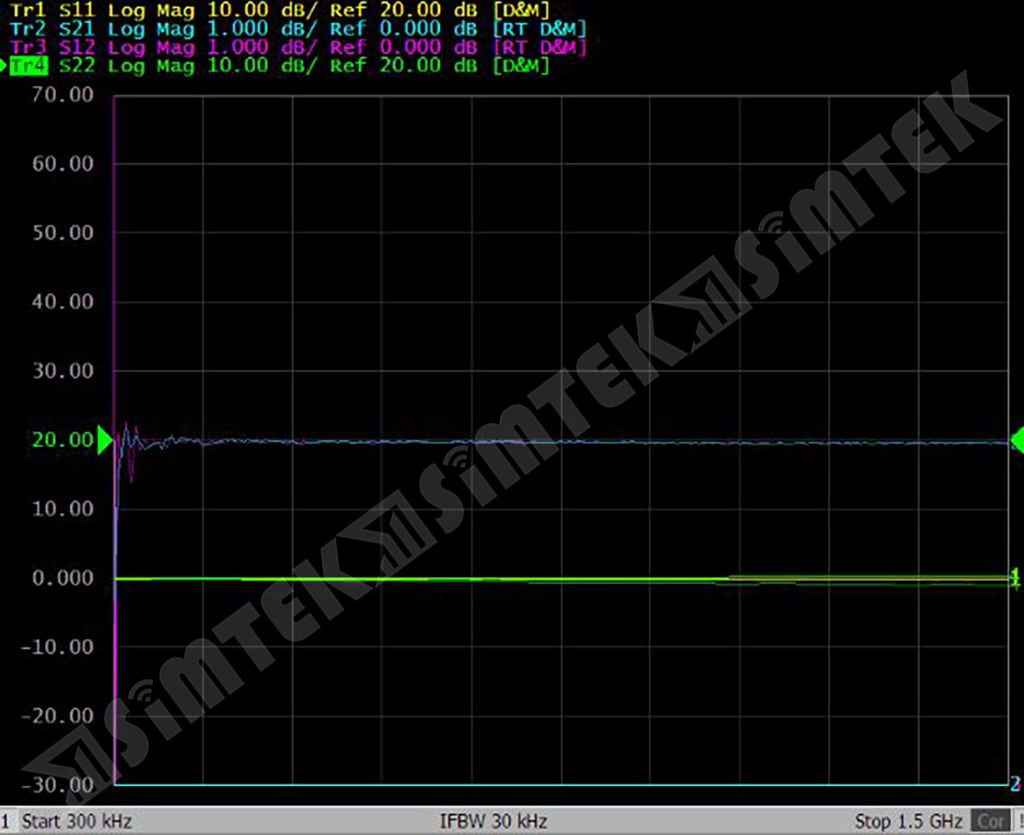Select the Tr2 S21 trace label
The image size is (1024, 835).
(x=52, y=29)
